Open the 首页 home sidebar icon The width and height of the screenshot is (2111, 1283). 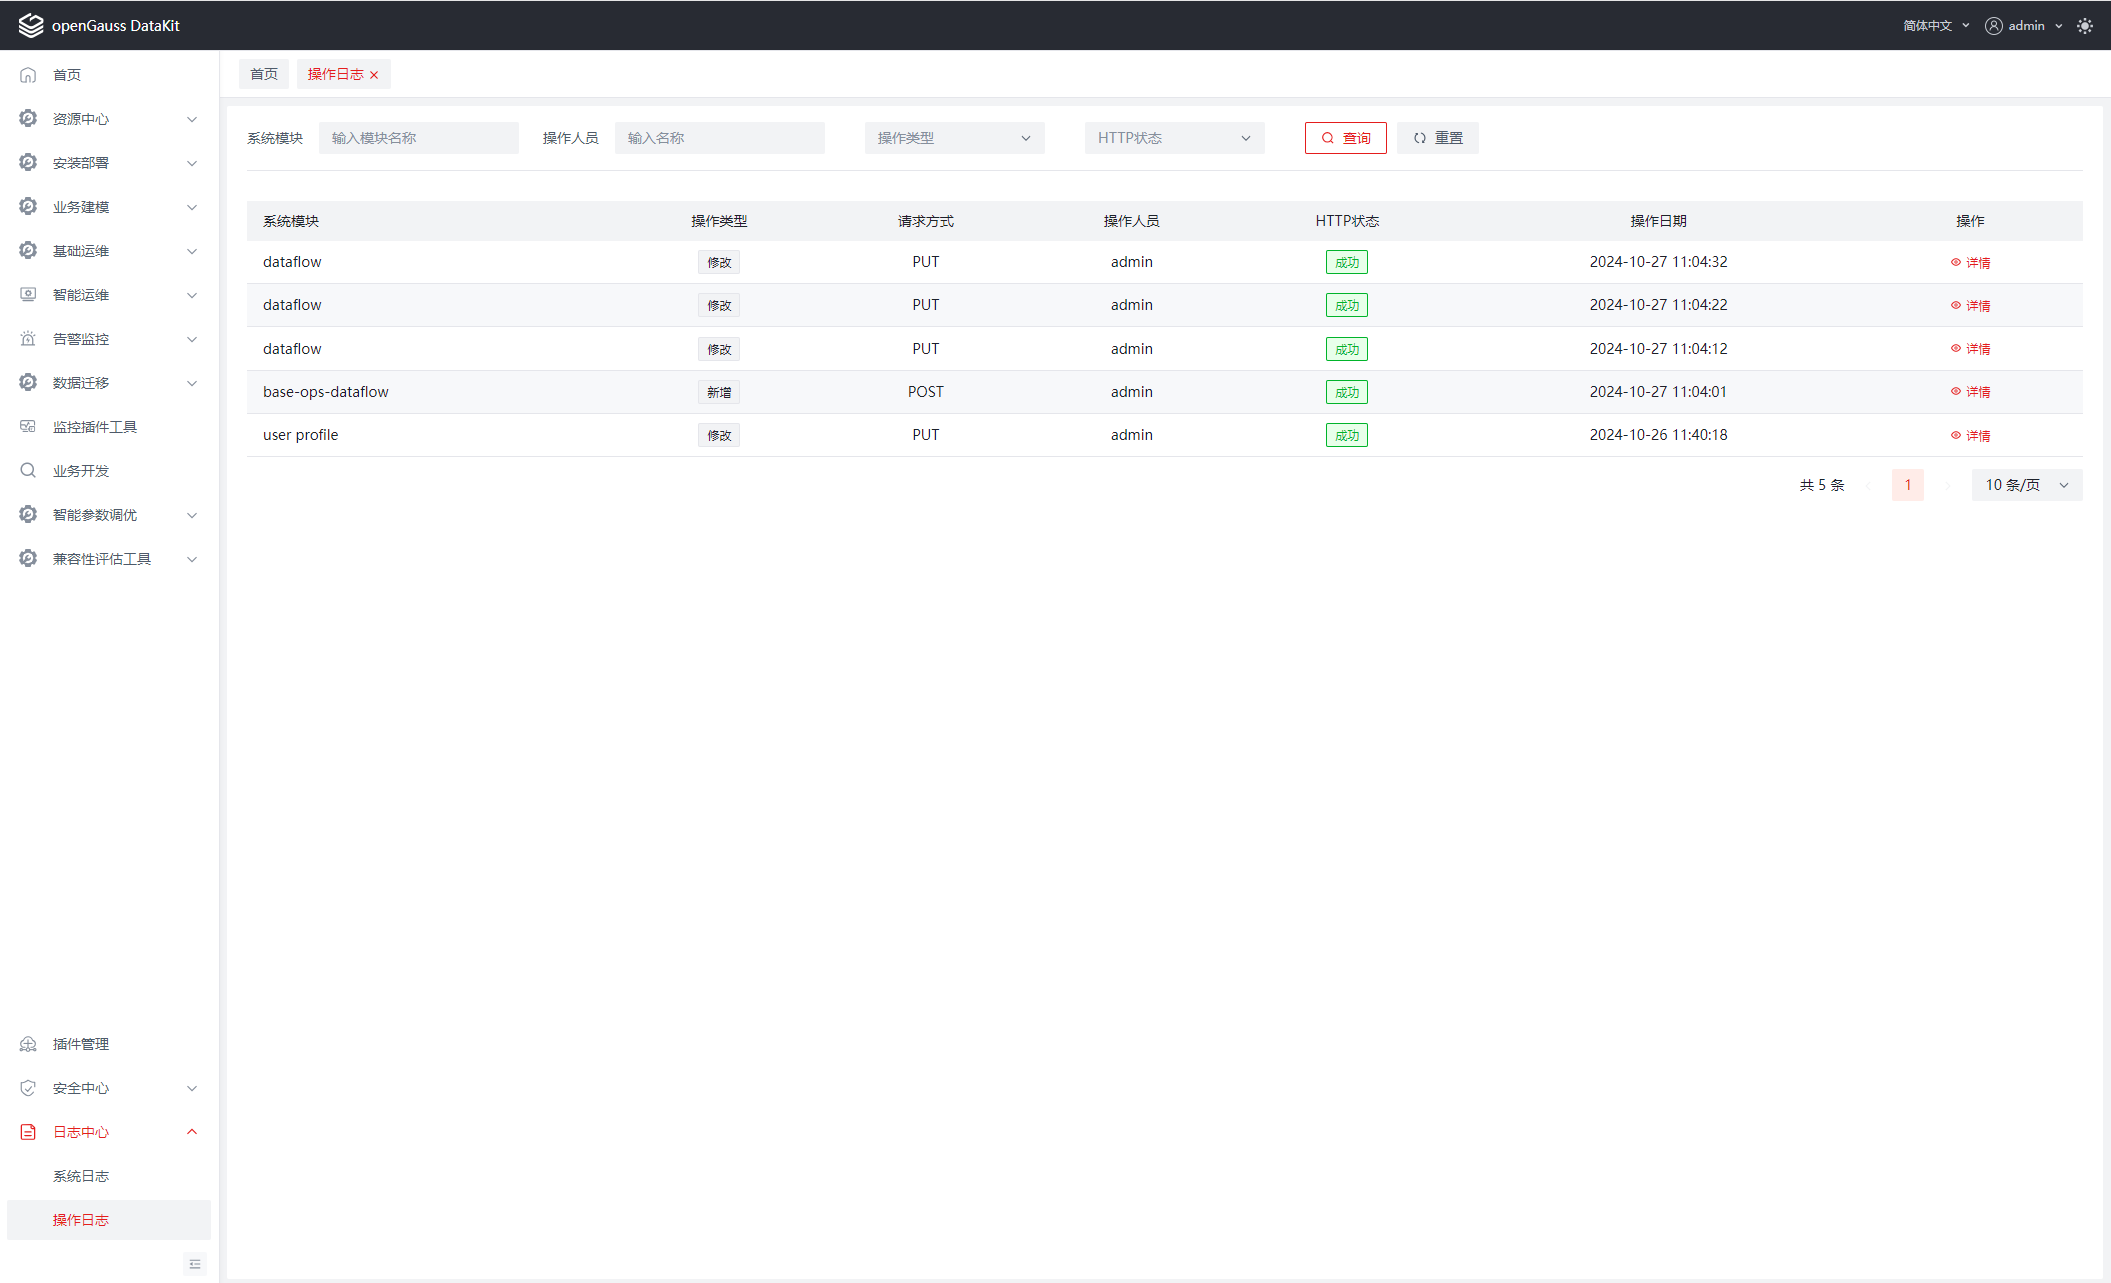click(x=28, y=75)
